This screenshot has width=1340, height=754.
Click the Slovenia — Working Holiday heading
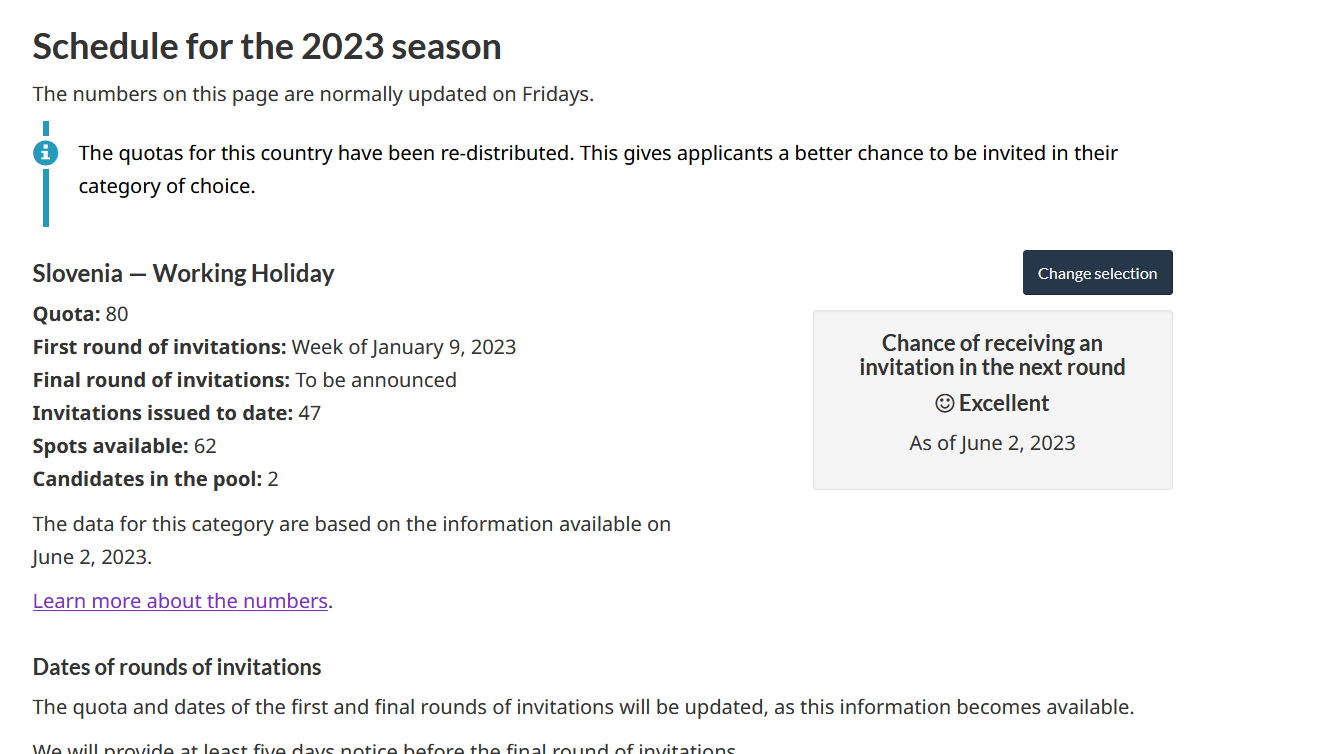click(x=183, y=273)
